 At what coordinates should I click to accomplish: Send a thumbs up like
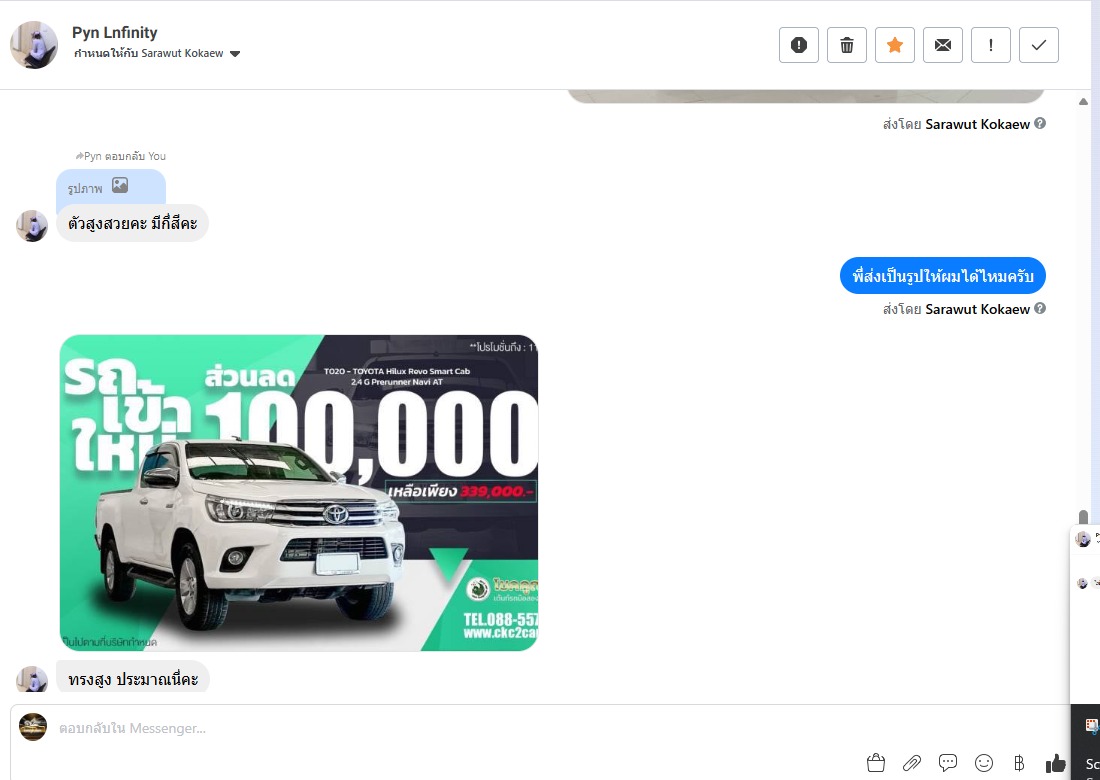1055,762
